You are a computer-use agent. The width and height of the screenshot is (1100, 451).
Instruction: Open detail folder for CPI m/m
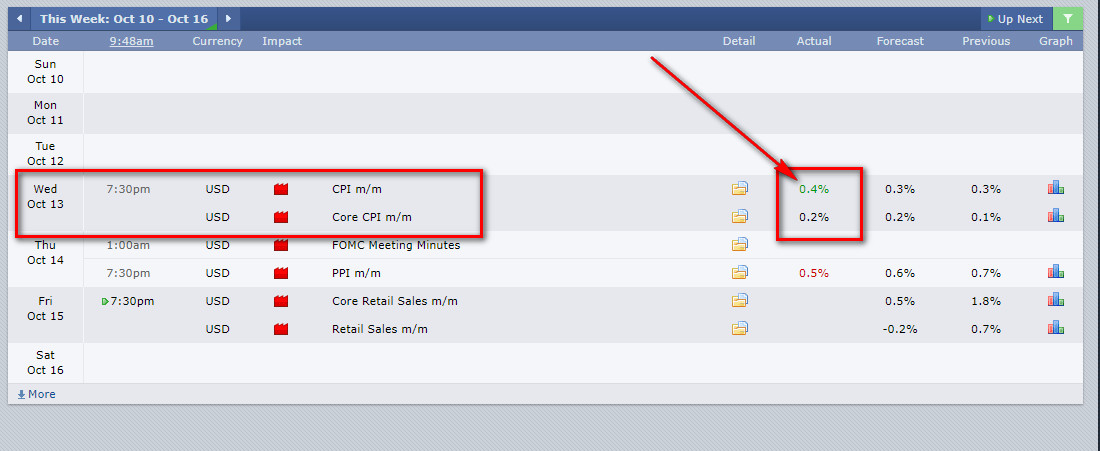click(x=739, y=188)
